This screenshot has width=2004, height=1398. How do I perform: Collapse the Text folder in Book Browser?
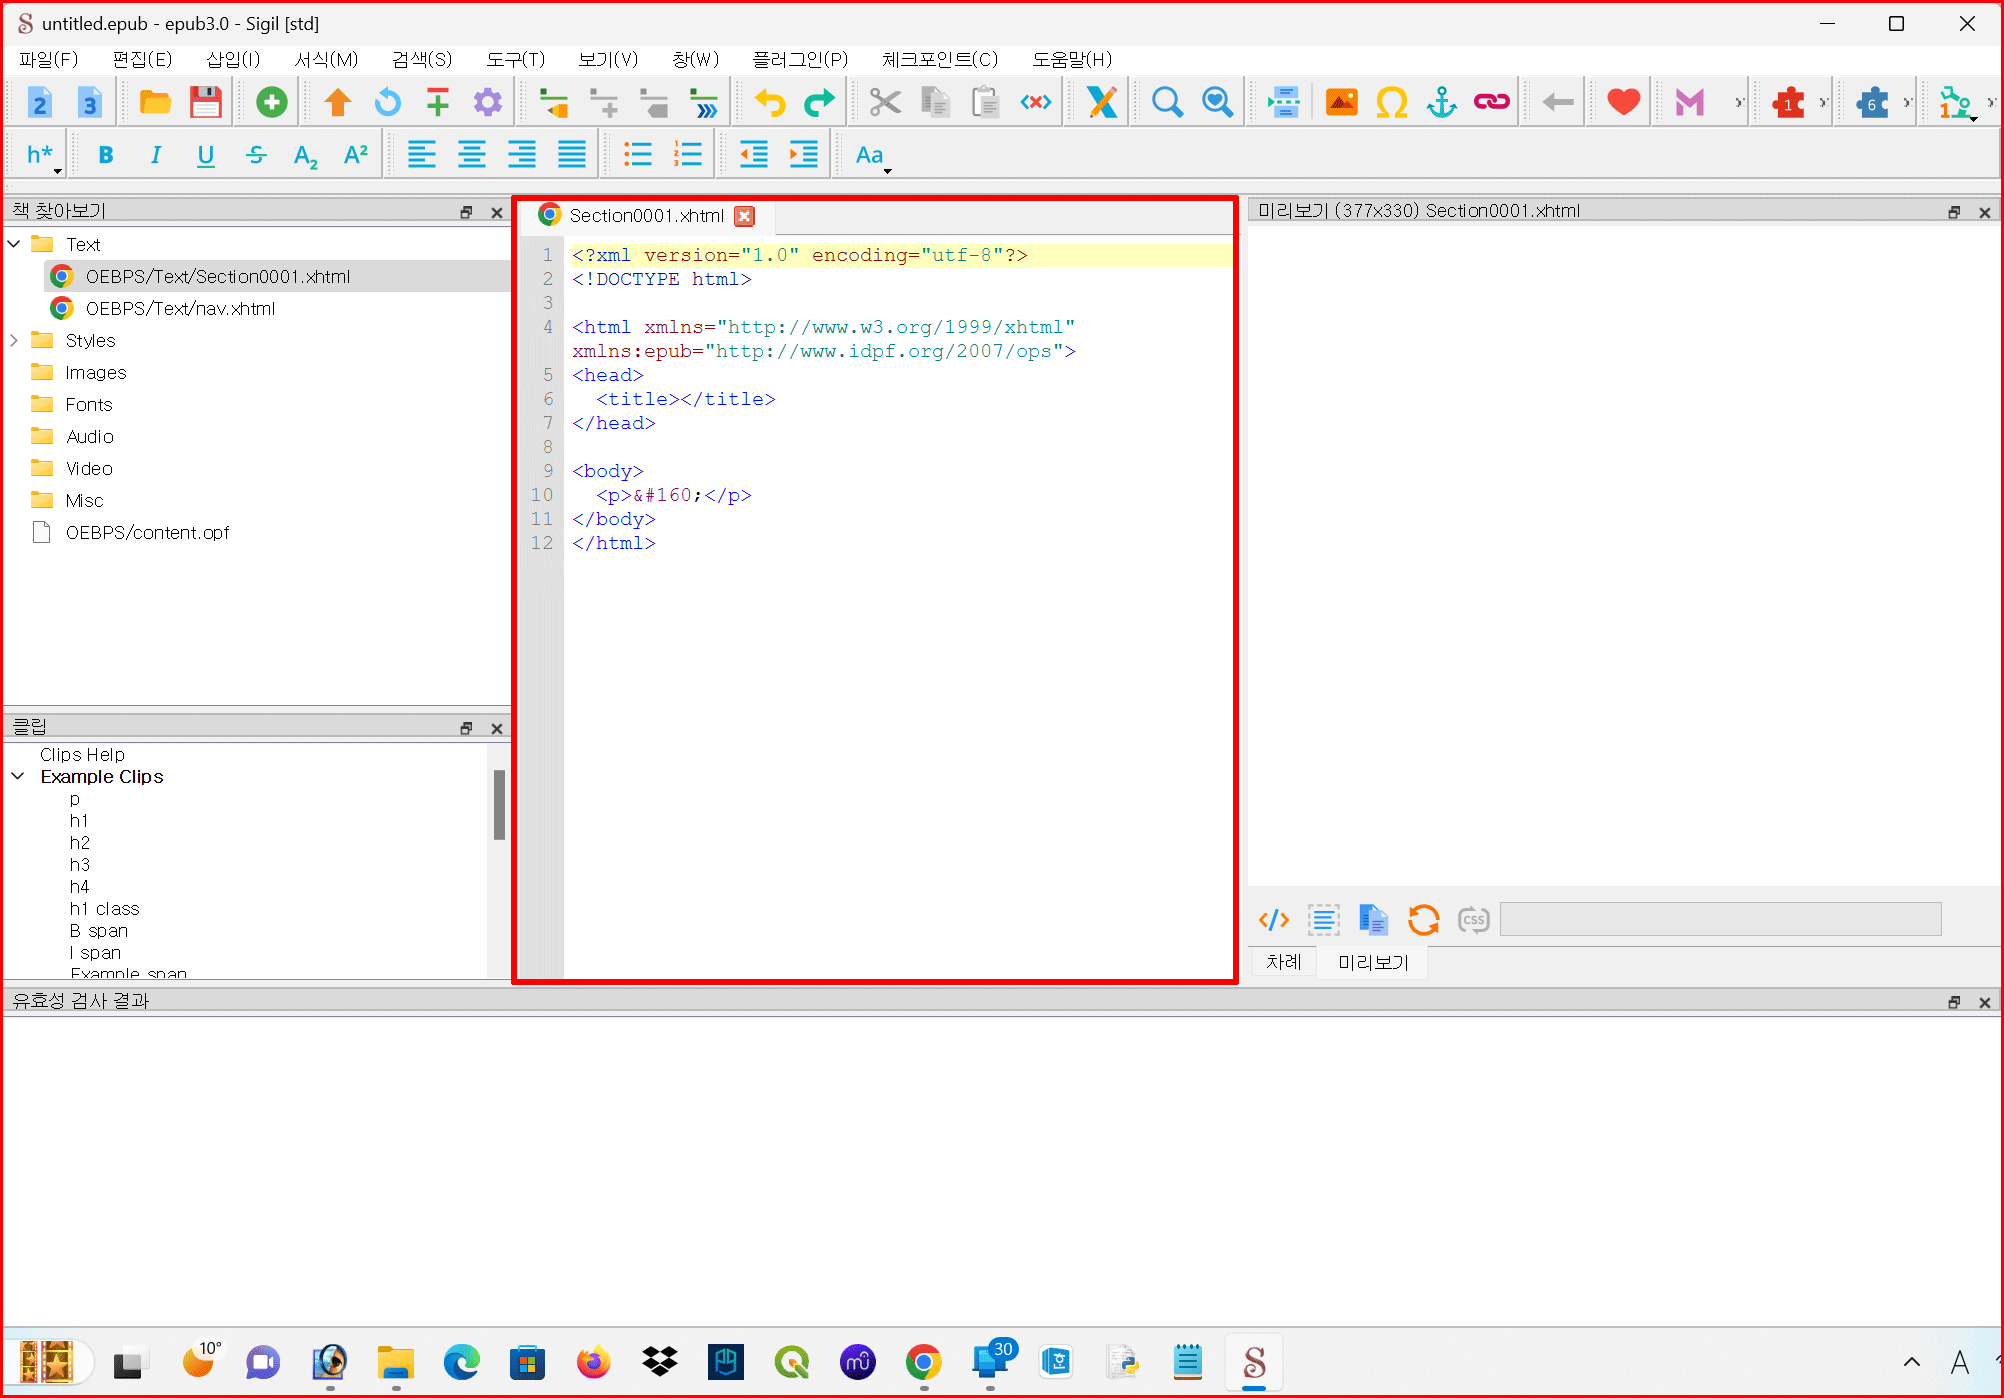(x=15, y=244)
